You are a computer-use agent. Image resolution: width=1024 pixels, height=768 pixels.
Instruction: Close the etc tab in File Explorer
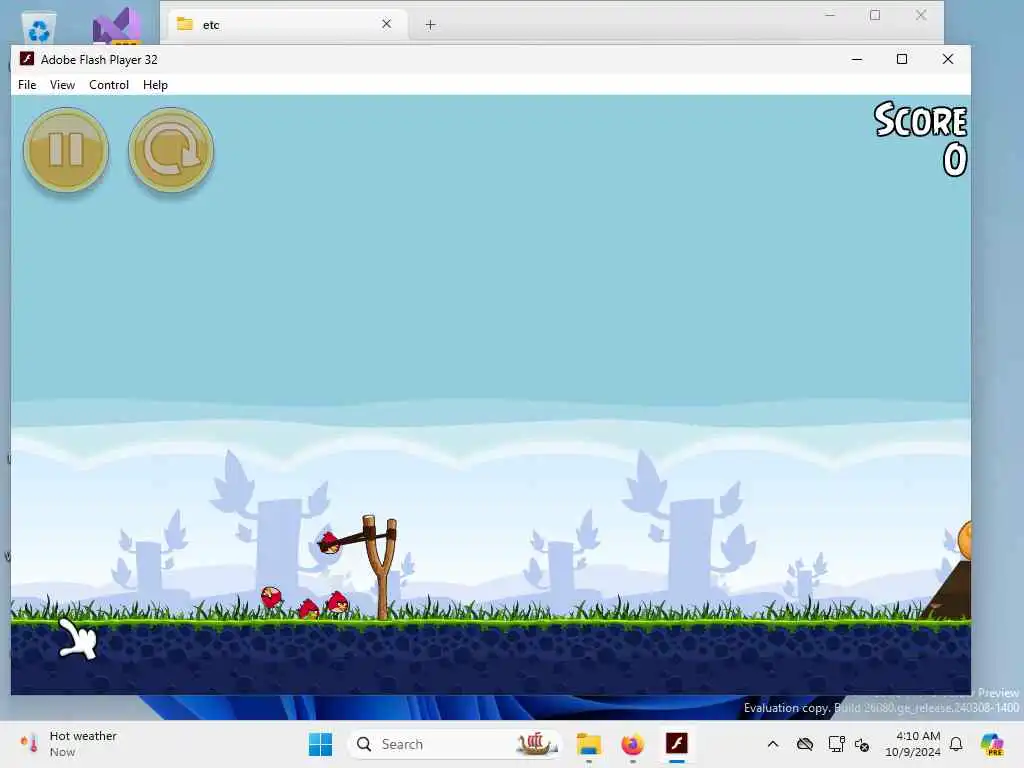[387, 24]
